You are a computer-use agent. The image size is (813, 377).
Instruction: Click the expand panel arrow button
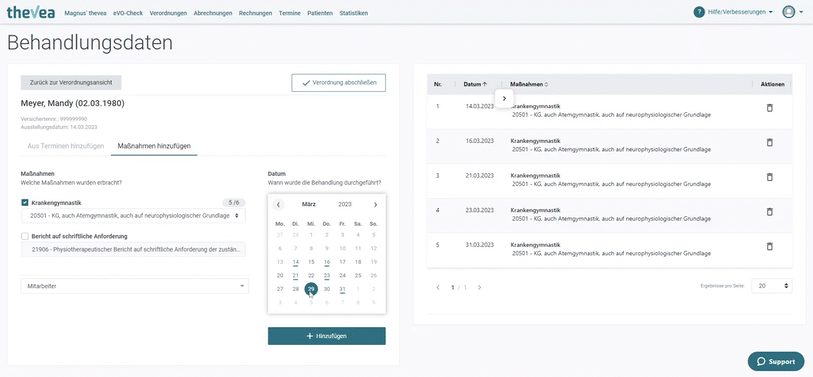[x=504, y=99]
